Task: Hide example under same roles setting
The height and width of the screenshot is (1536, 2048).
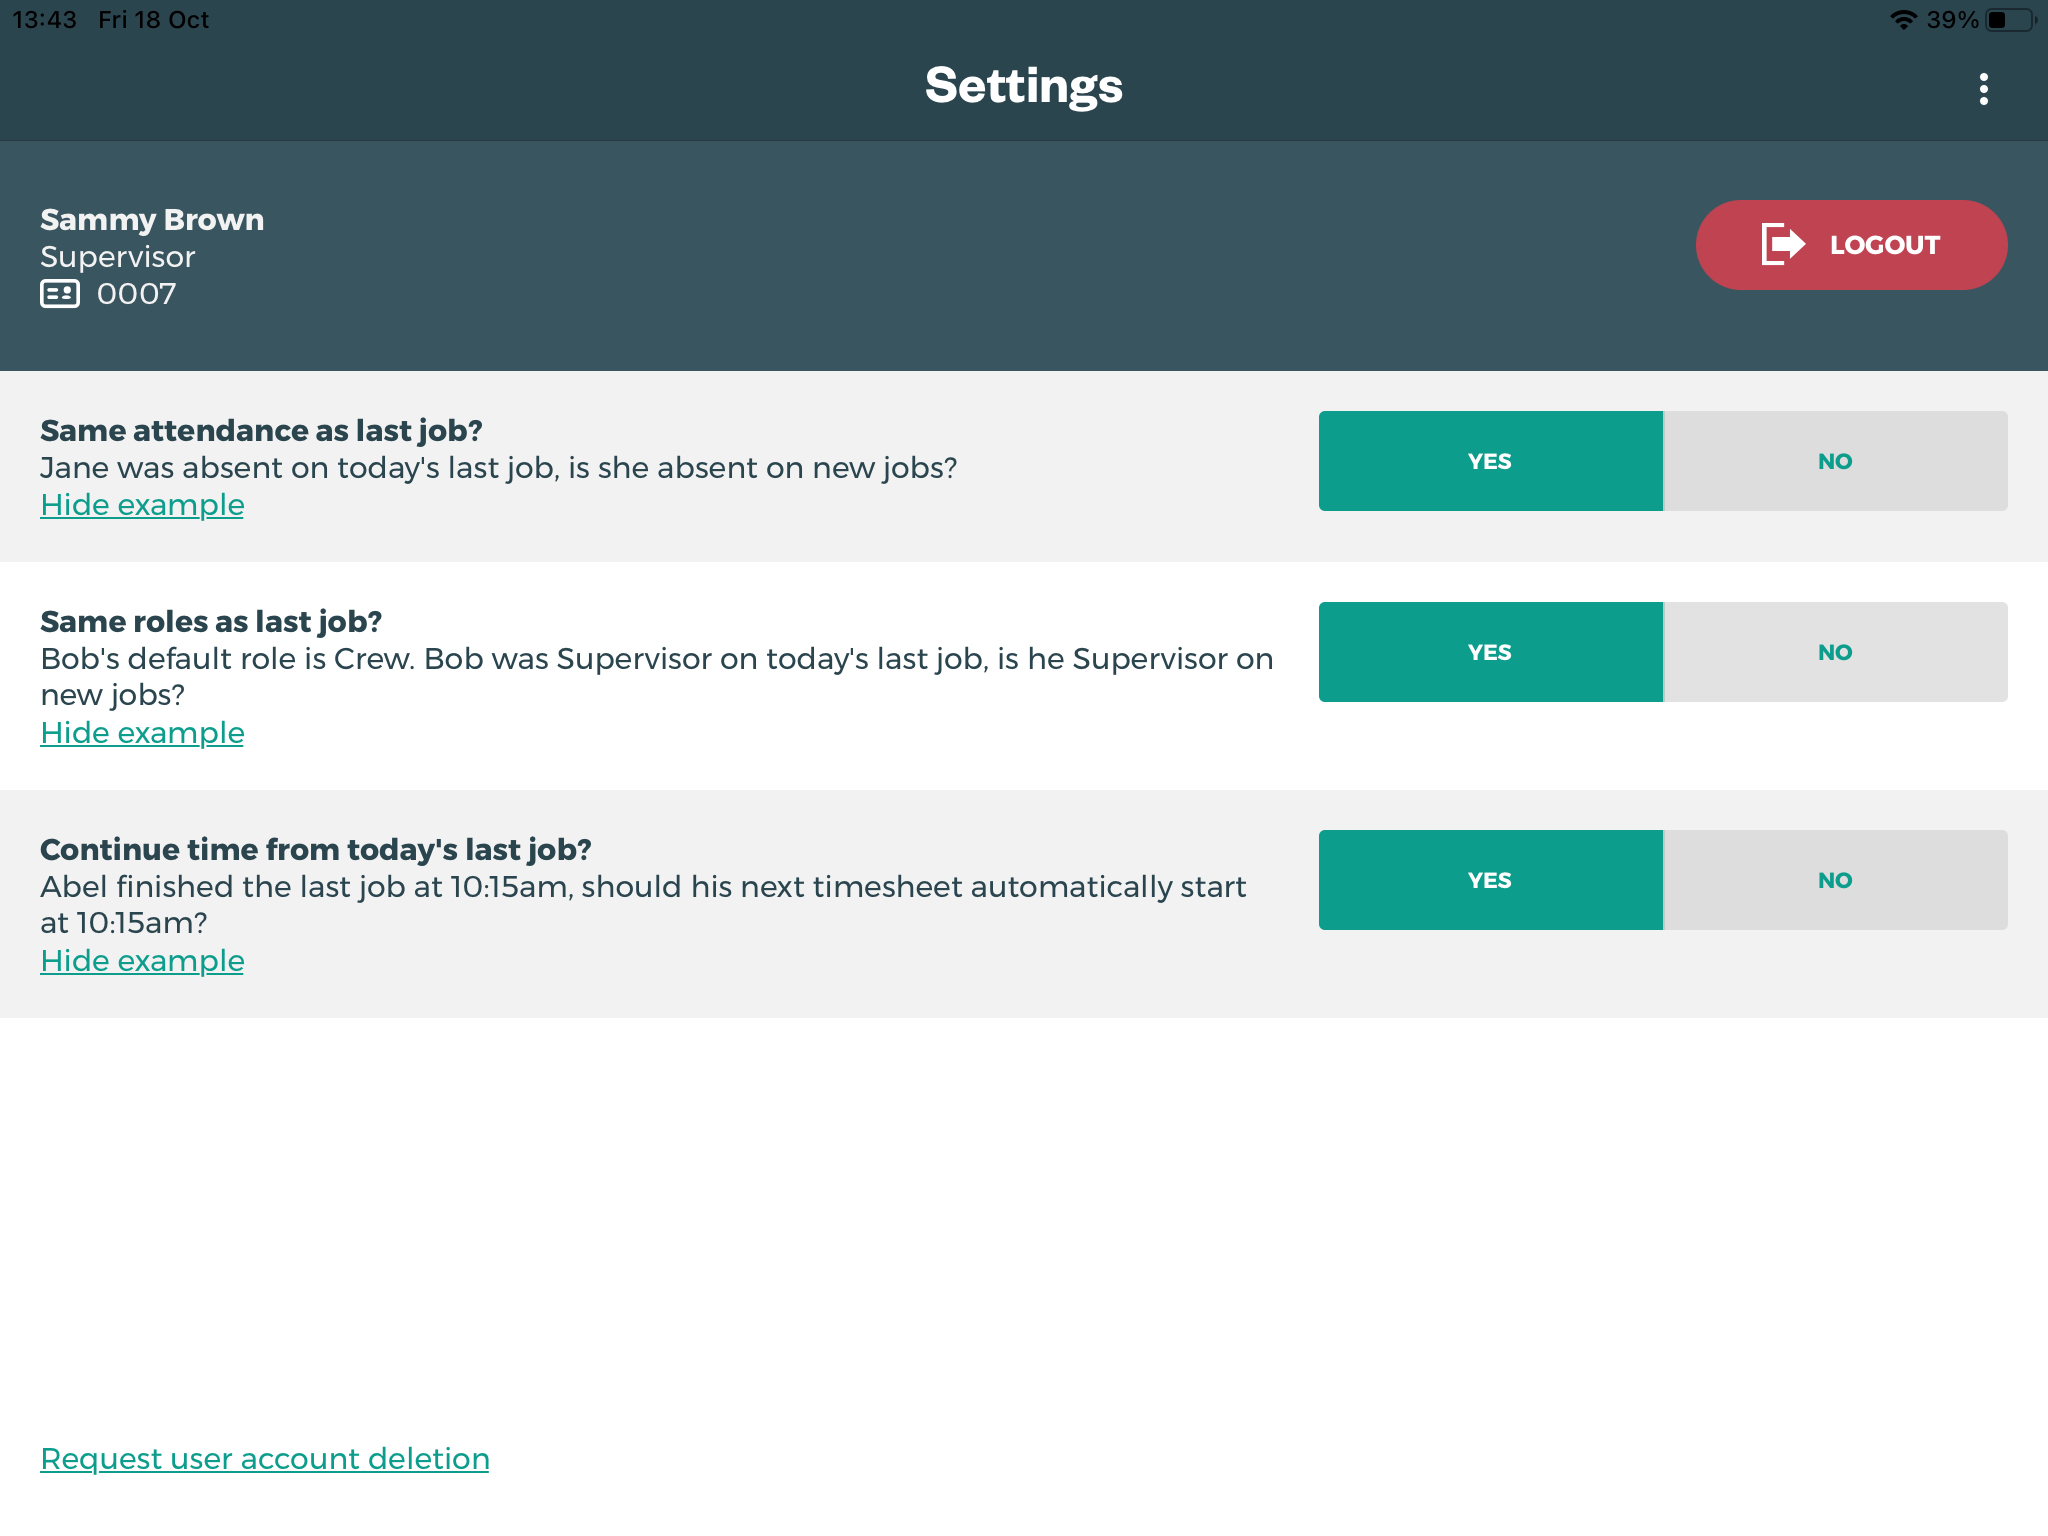Action: pos(142,733)
